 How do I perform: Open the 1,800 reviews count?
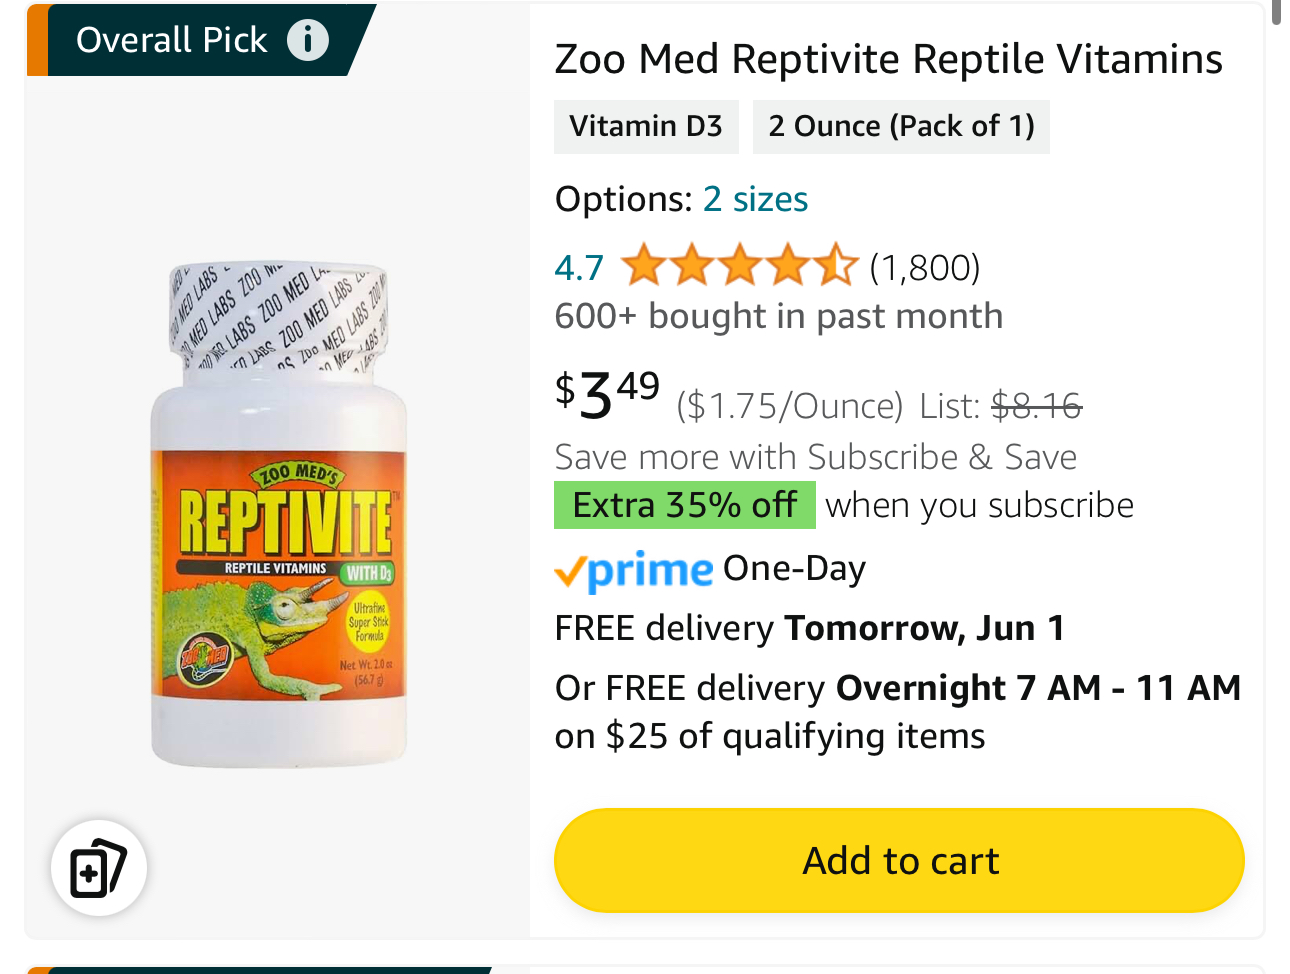(924, 268)
